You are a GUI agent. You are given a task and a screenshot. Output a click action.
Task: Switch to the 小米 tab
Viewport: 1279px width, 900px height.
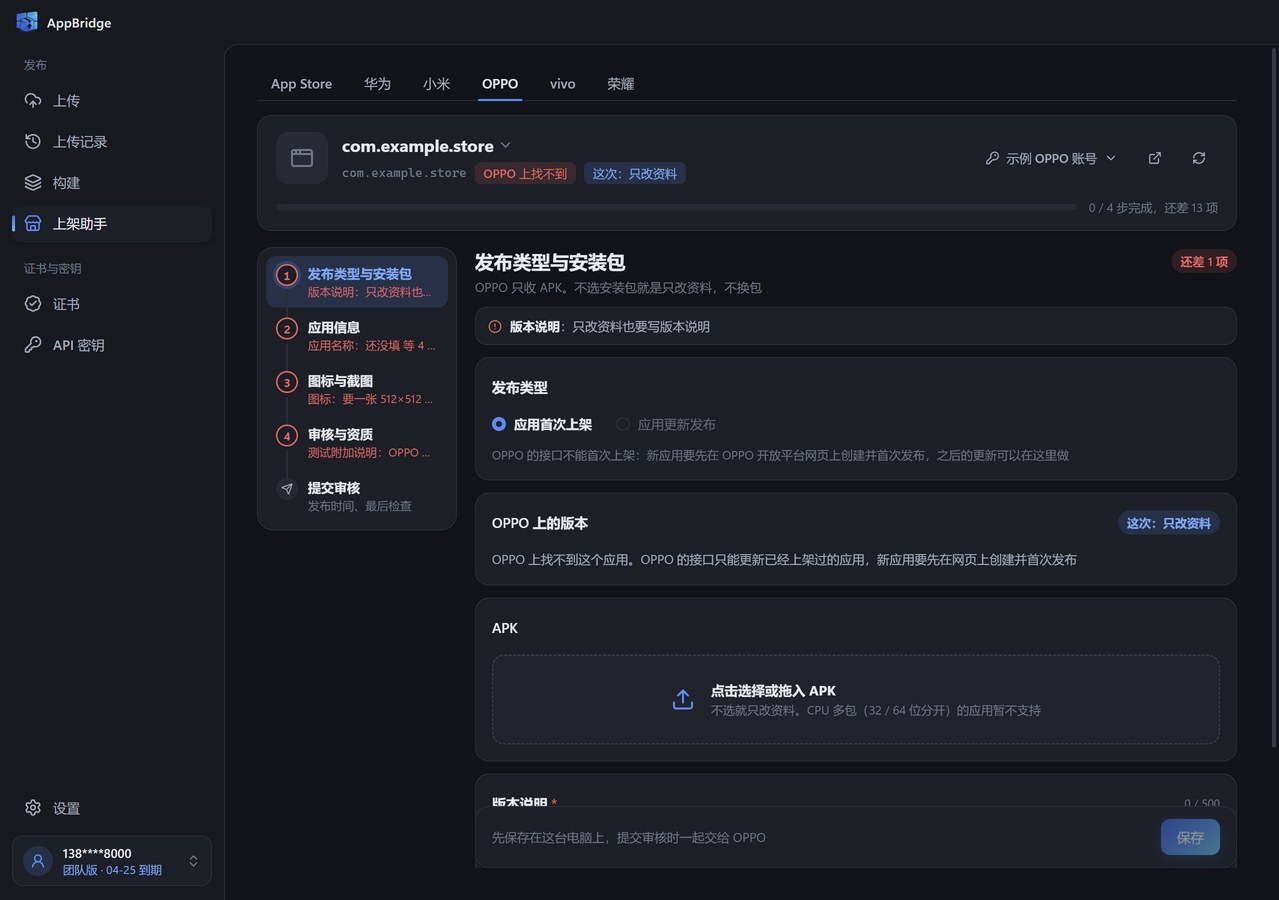[x=436, y=84]
